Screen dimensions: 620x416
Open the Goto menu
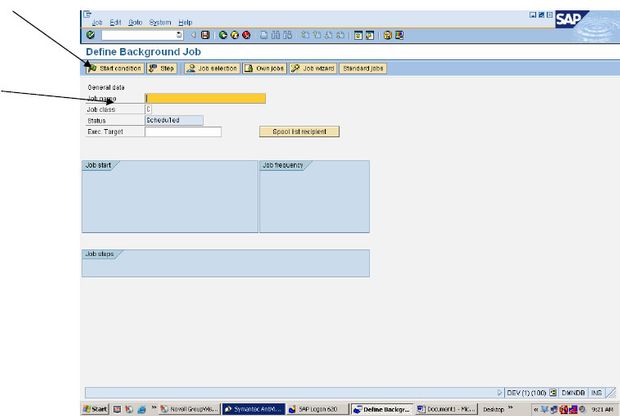click(135, 23)
